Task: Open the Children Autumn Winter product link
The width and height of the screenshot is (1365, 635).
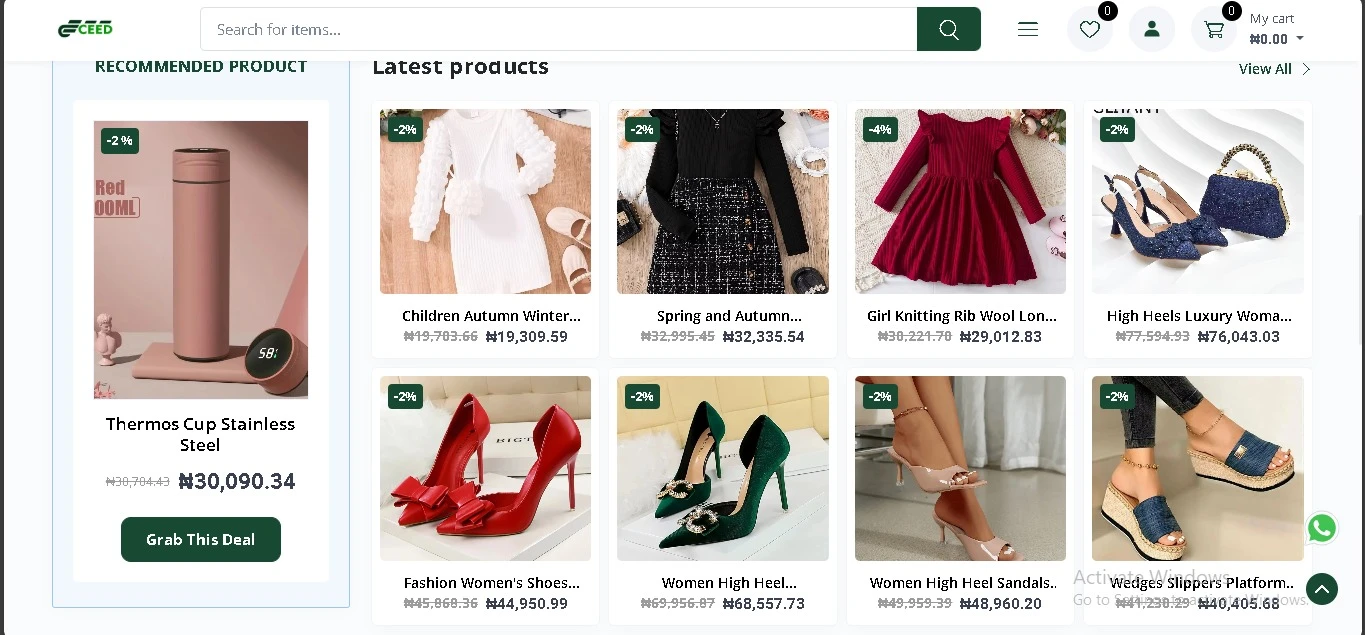Action: [x=490, y=316]
